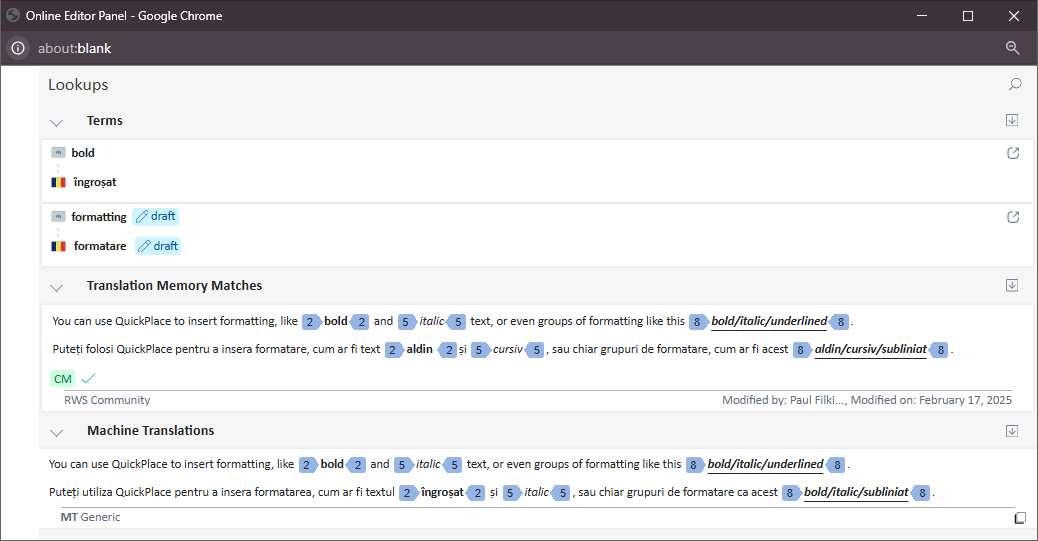This screenshot has height=541, width=1038.
Task: Open the bold term entry externally
Action: (x=1013, y=153)
